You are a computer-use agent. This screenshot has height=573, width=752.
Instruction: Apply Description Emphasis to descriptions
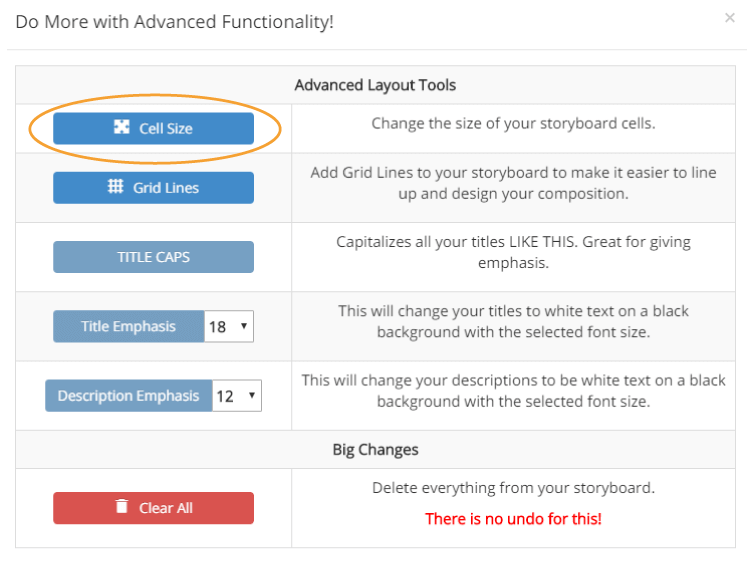click(128, 396)
